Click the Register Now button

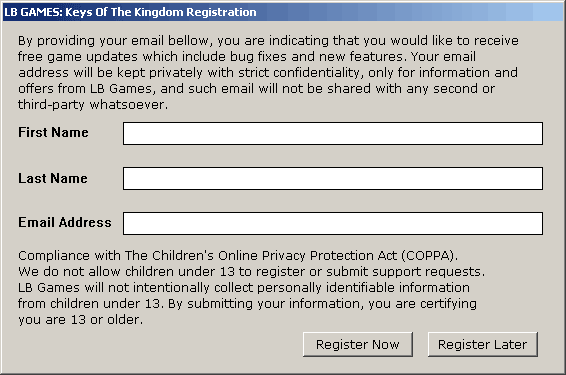(358, 344)
